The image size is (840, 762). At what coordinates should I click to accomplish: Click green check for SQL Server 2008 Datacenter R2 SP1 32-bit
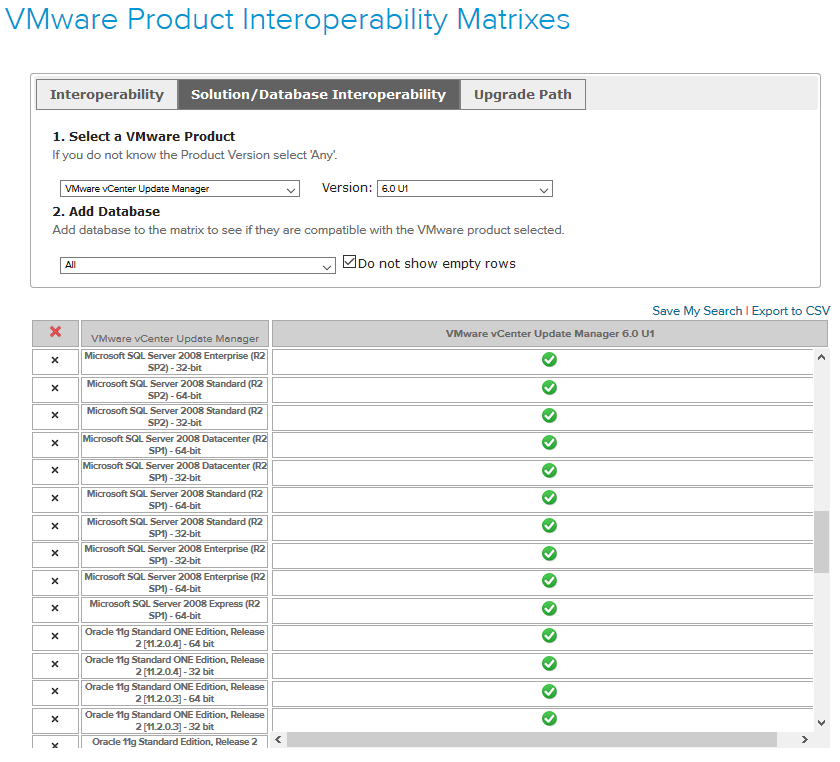pos(549,470)
